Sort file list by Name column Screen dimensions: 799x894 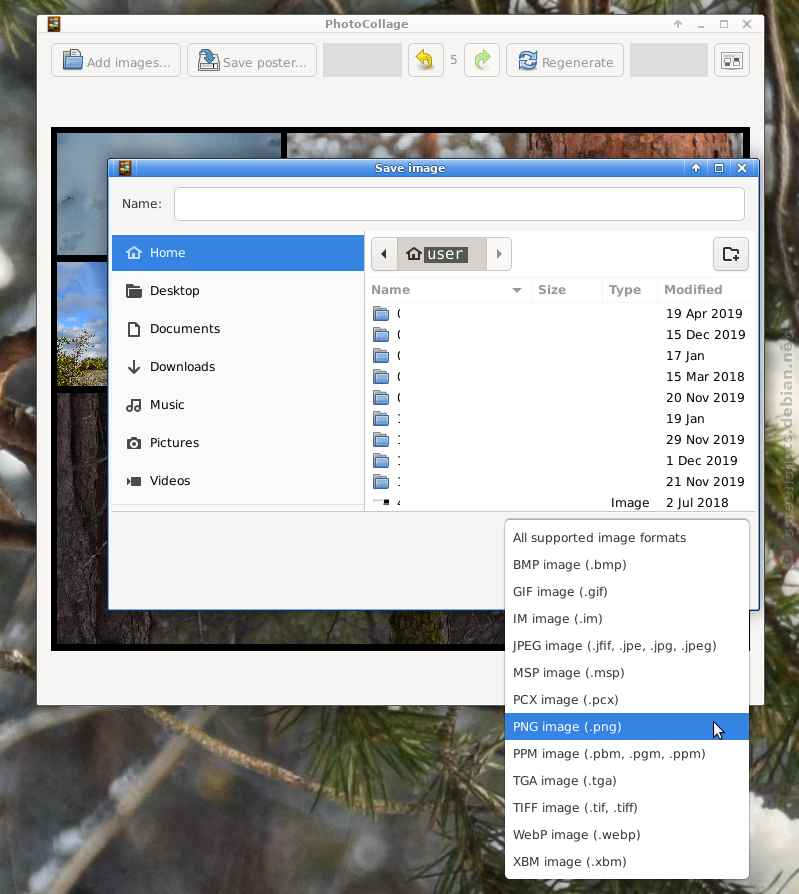pos(448,290)
